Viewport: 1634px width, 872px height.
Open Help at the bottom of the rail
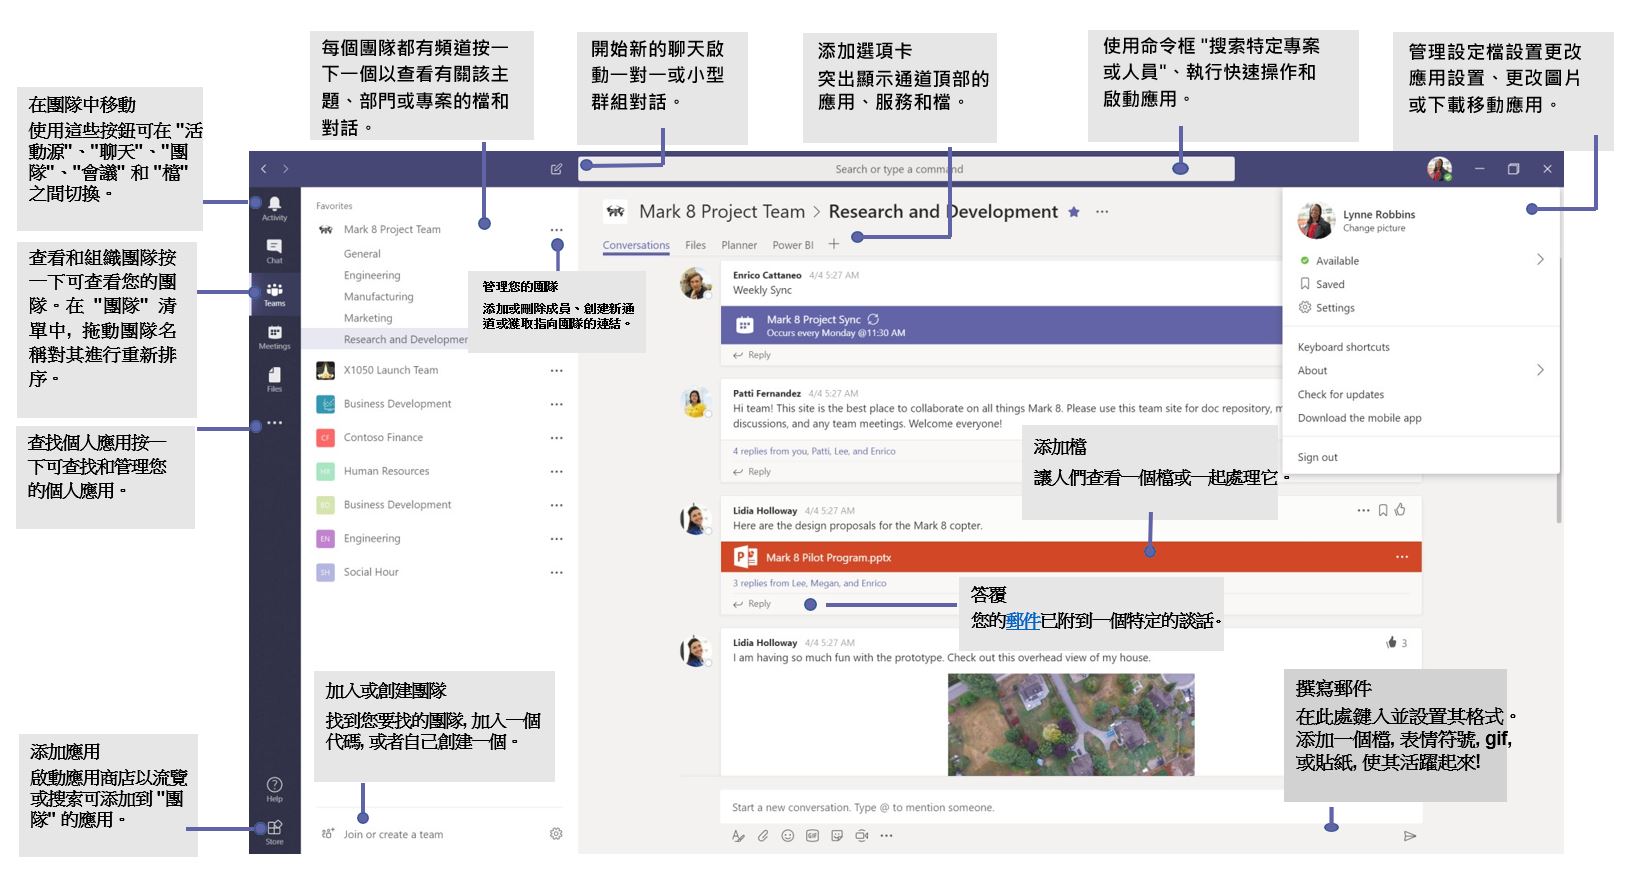(274, 789)
